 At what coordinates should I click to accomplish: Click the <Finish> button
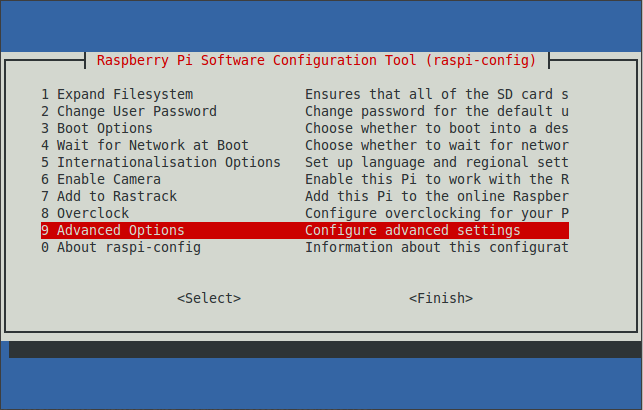(441, 298)
